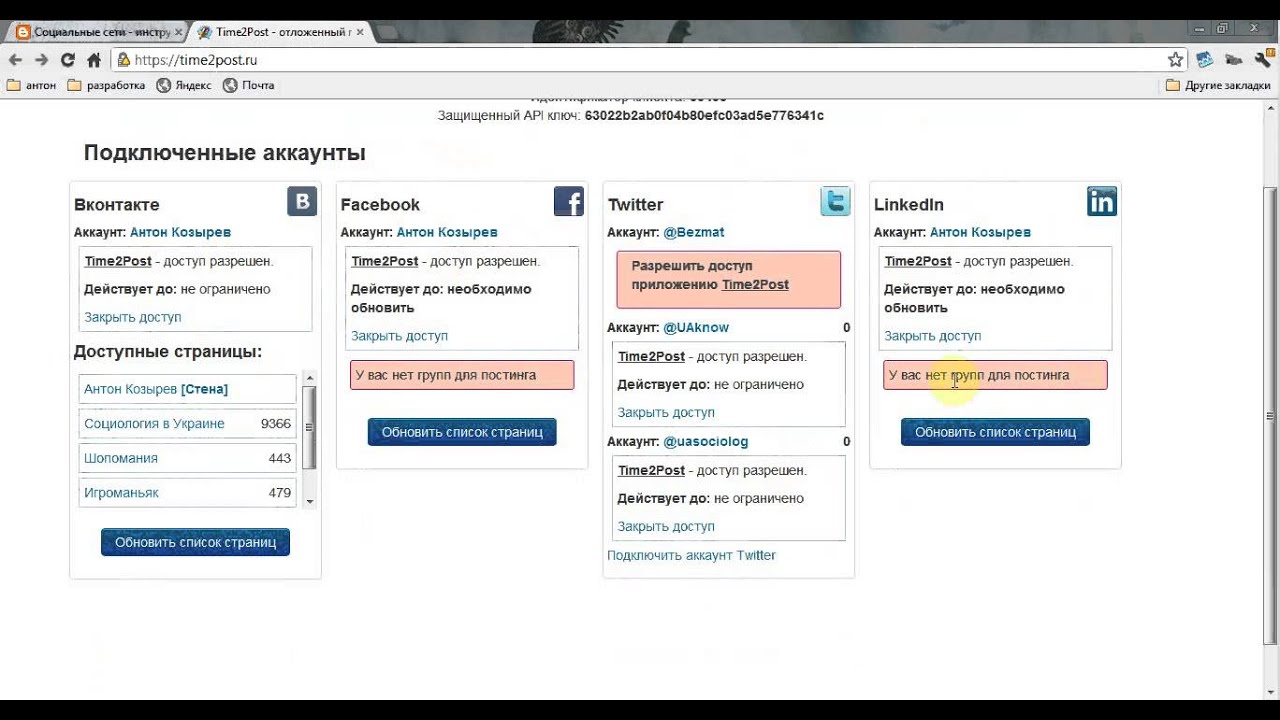Open Почта bookmark
The image size is (1280, 720).
[248, 86]
